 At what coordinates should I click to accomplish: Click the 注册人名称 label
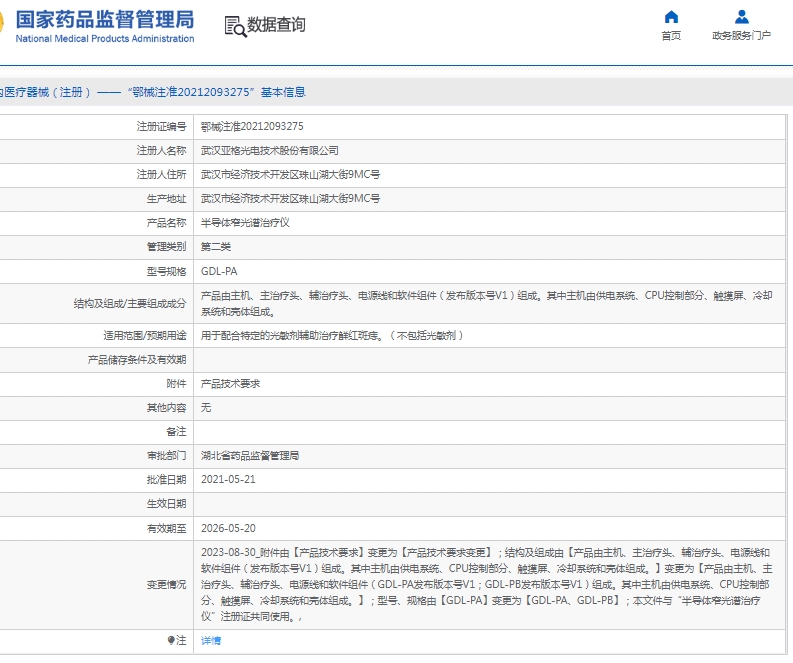tap(161, 151)
